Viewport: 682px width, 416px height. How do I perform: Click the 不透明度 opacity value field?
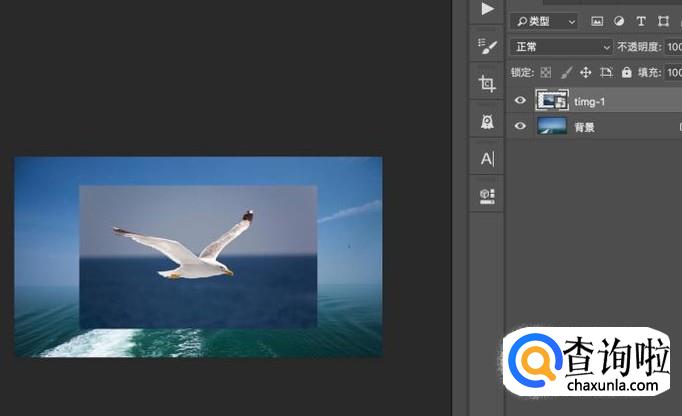click(674, 47)
